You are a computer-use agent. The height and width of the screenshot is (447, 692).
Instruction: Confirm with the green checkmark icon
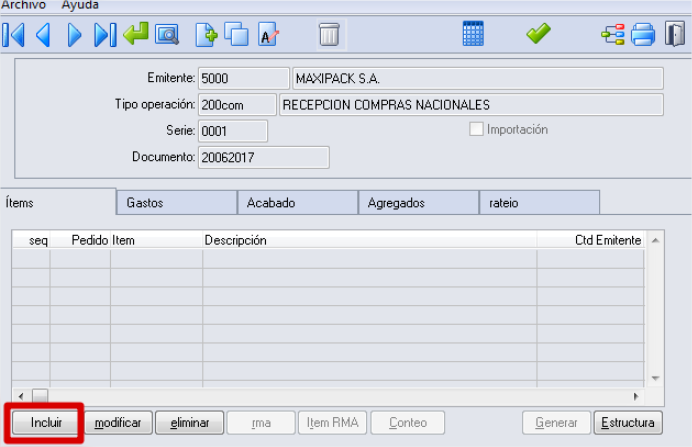point(538,34)
